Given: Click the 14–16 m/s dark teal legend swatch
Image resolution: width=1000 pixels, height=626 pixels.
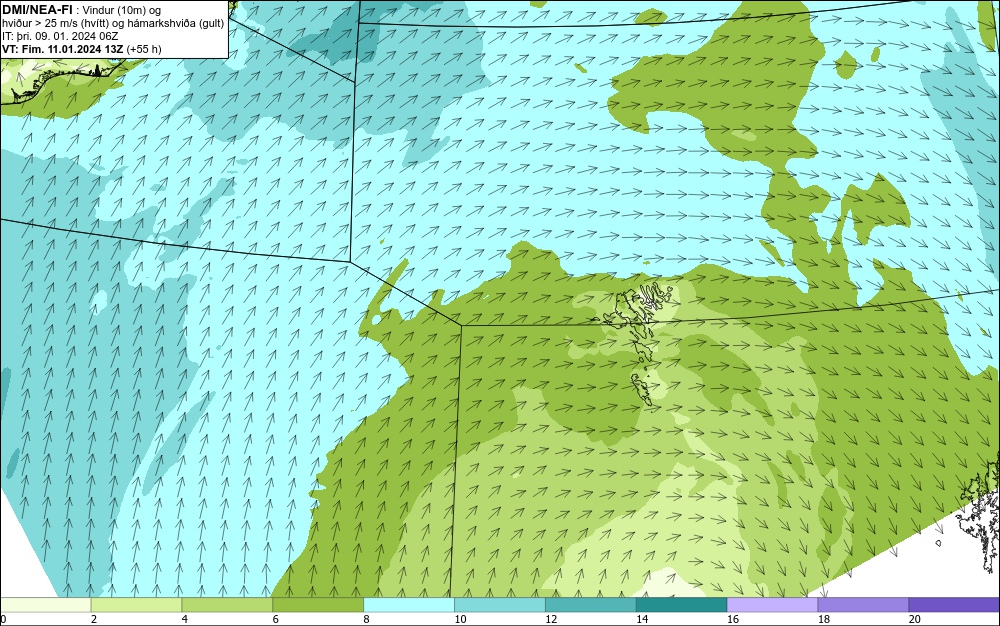Looking at the screenshot, I should tap(681, 604).
